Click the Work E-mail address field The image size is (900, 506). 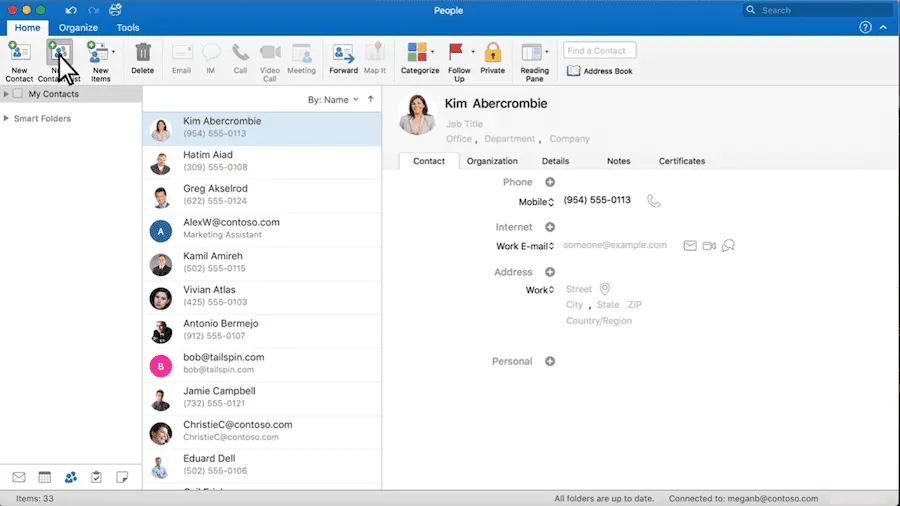tap(615, 245)
